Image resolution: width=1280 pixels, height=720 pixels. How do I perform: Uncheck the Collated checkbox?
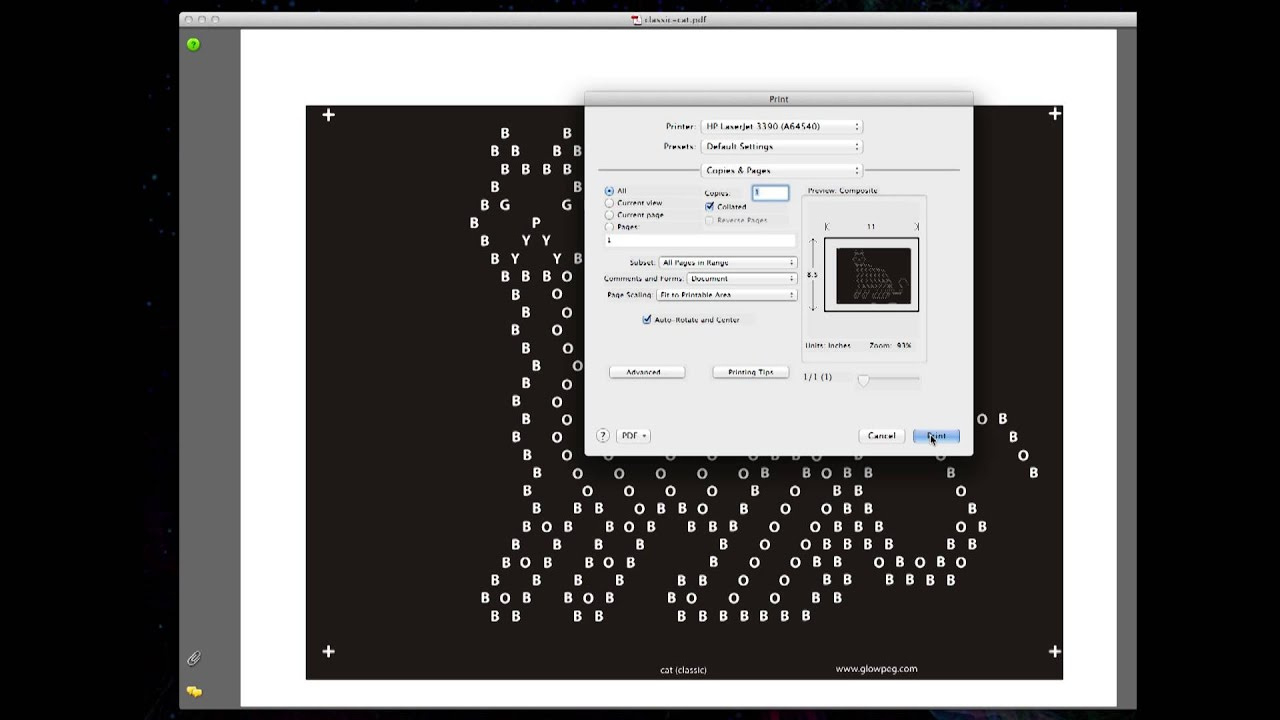tap(710, 206)
